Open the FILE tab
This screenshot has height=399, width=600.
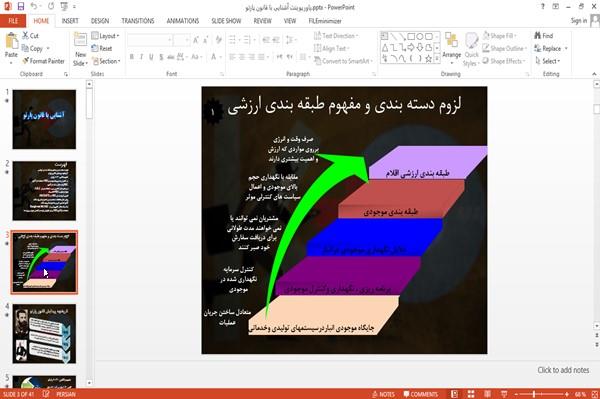[13, 21]
